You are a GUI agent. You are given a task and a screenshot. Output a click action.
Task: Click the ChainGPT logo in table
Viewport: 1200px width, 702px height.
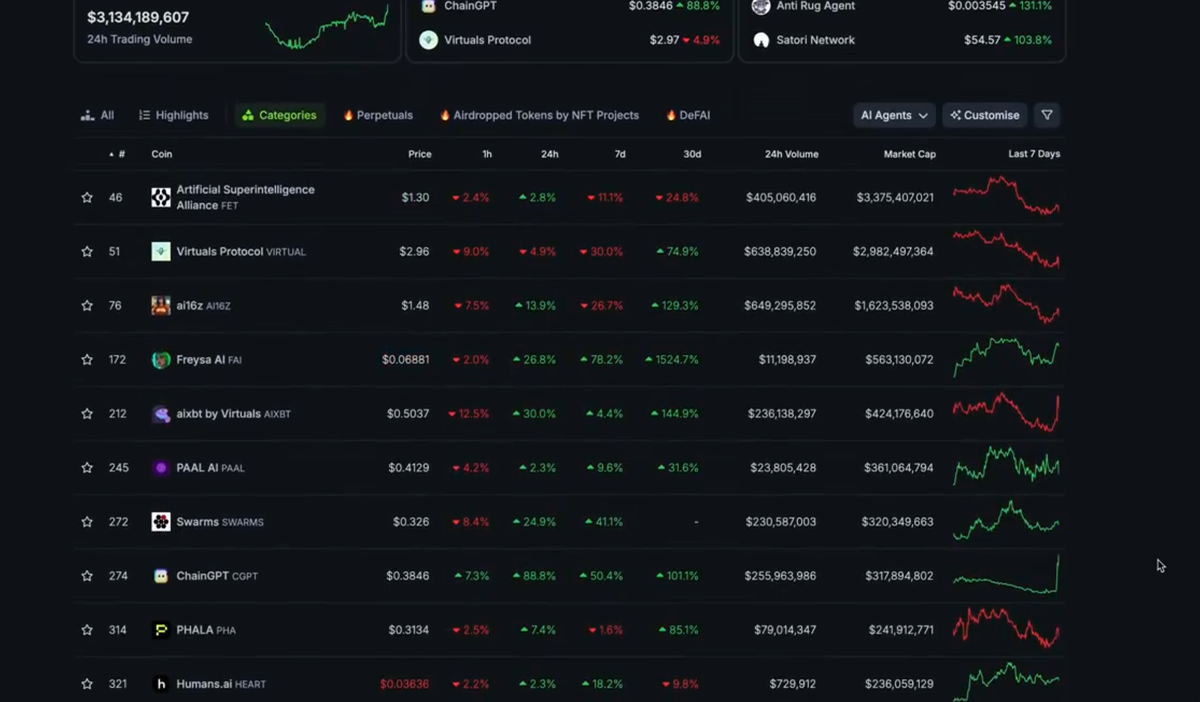pos(161,576)
